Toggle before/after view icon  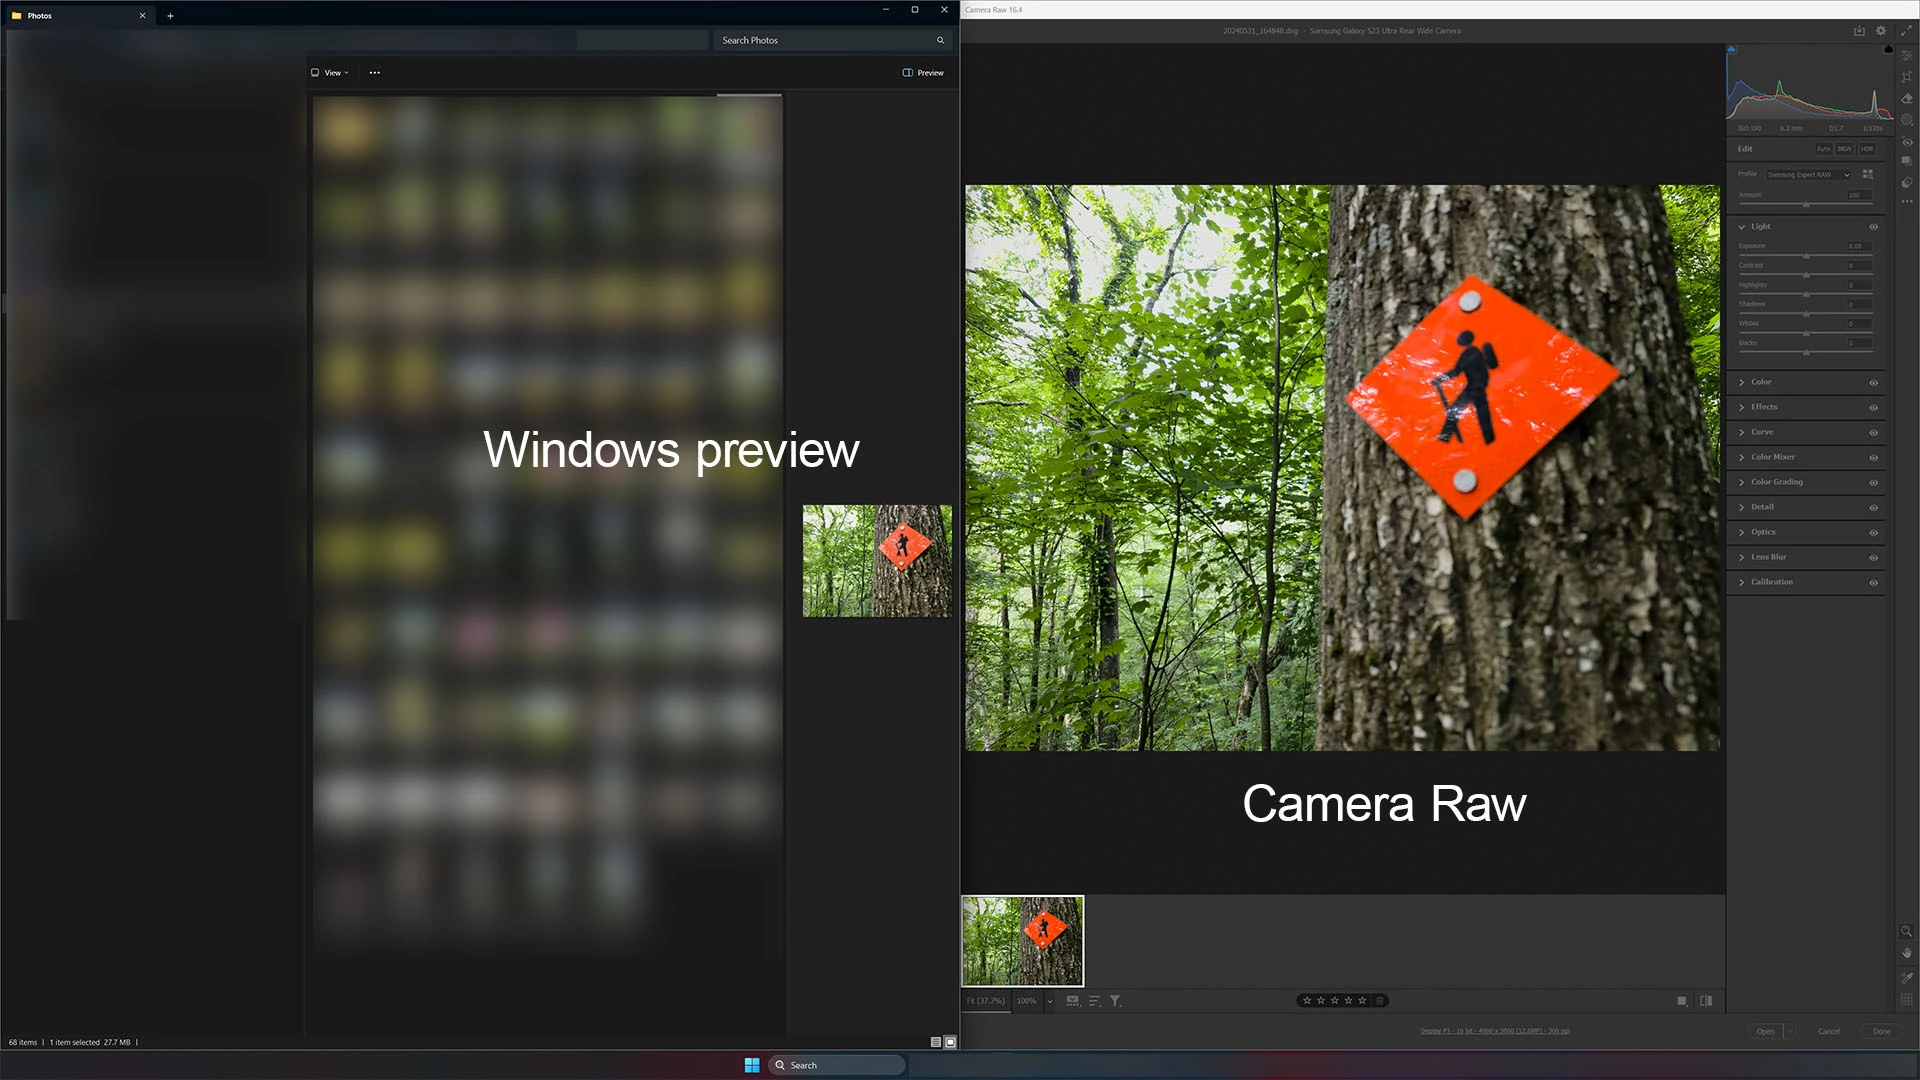1706,1001
